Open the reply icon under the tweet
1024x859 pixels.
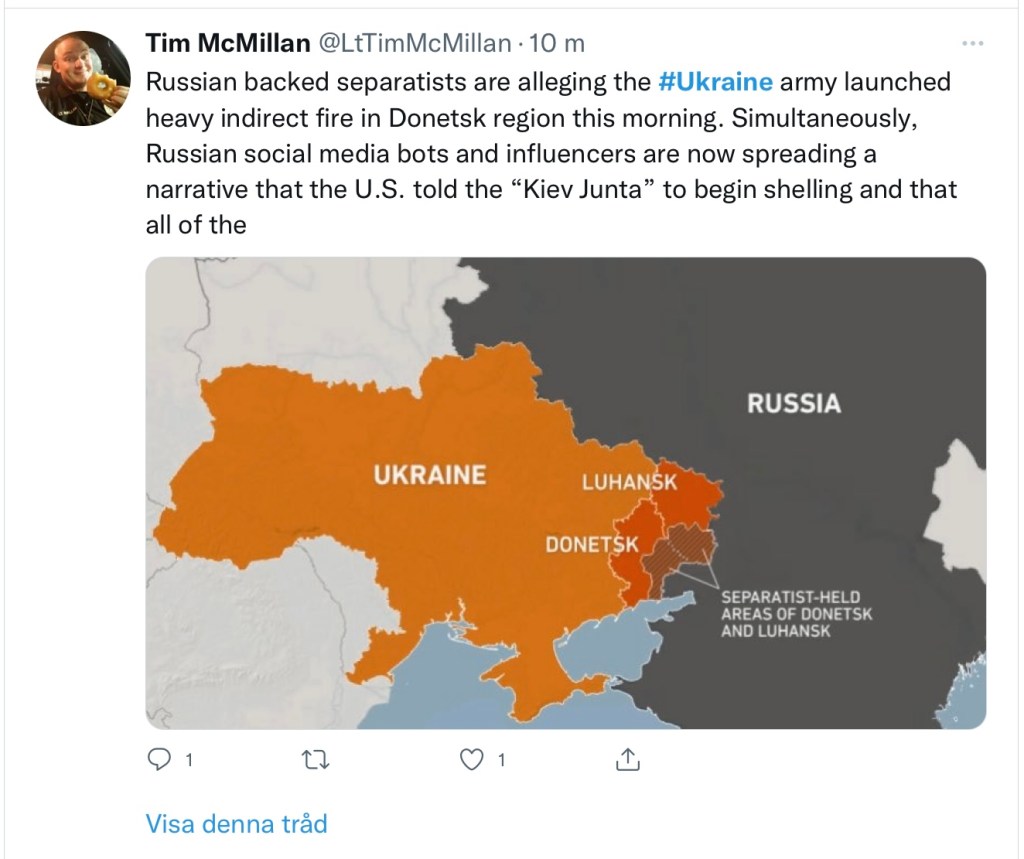coord(159,761)
